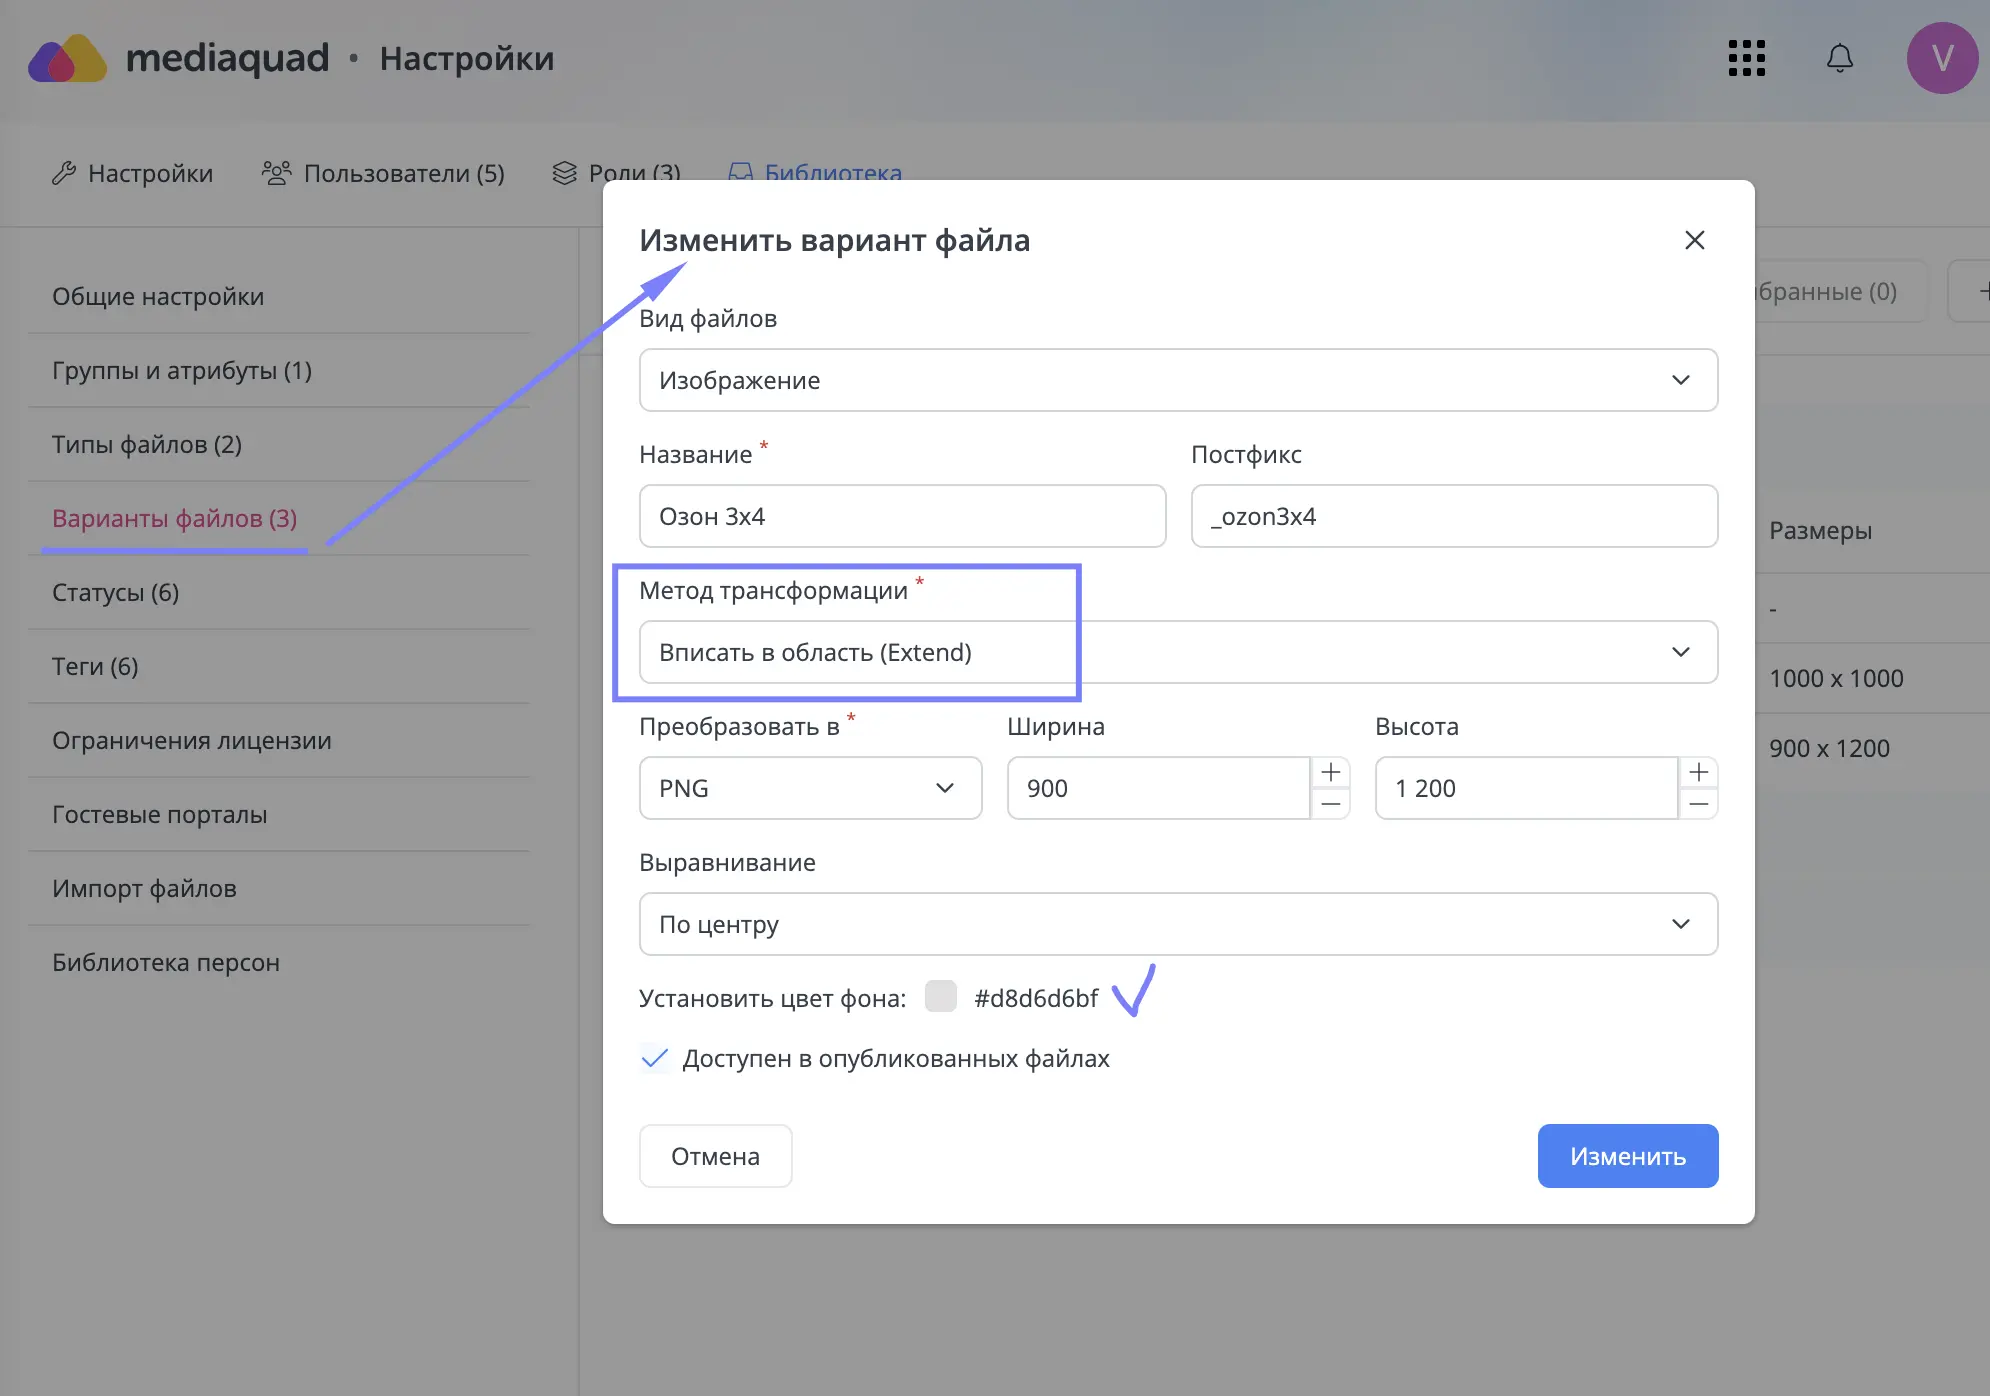The height and width of the screenshot is (1396, 1990).
Task: Toggle Доступен в опубликованных файлах checkbox
Action: [654, 1058]
